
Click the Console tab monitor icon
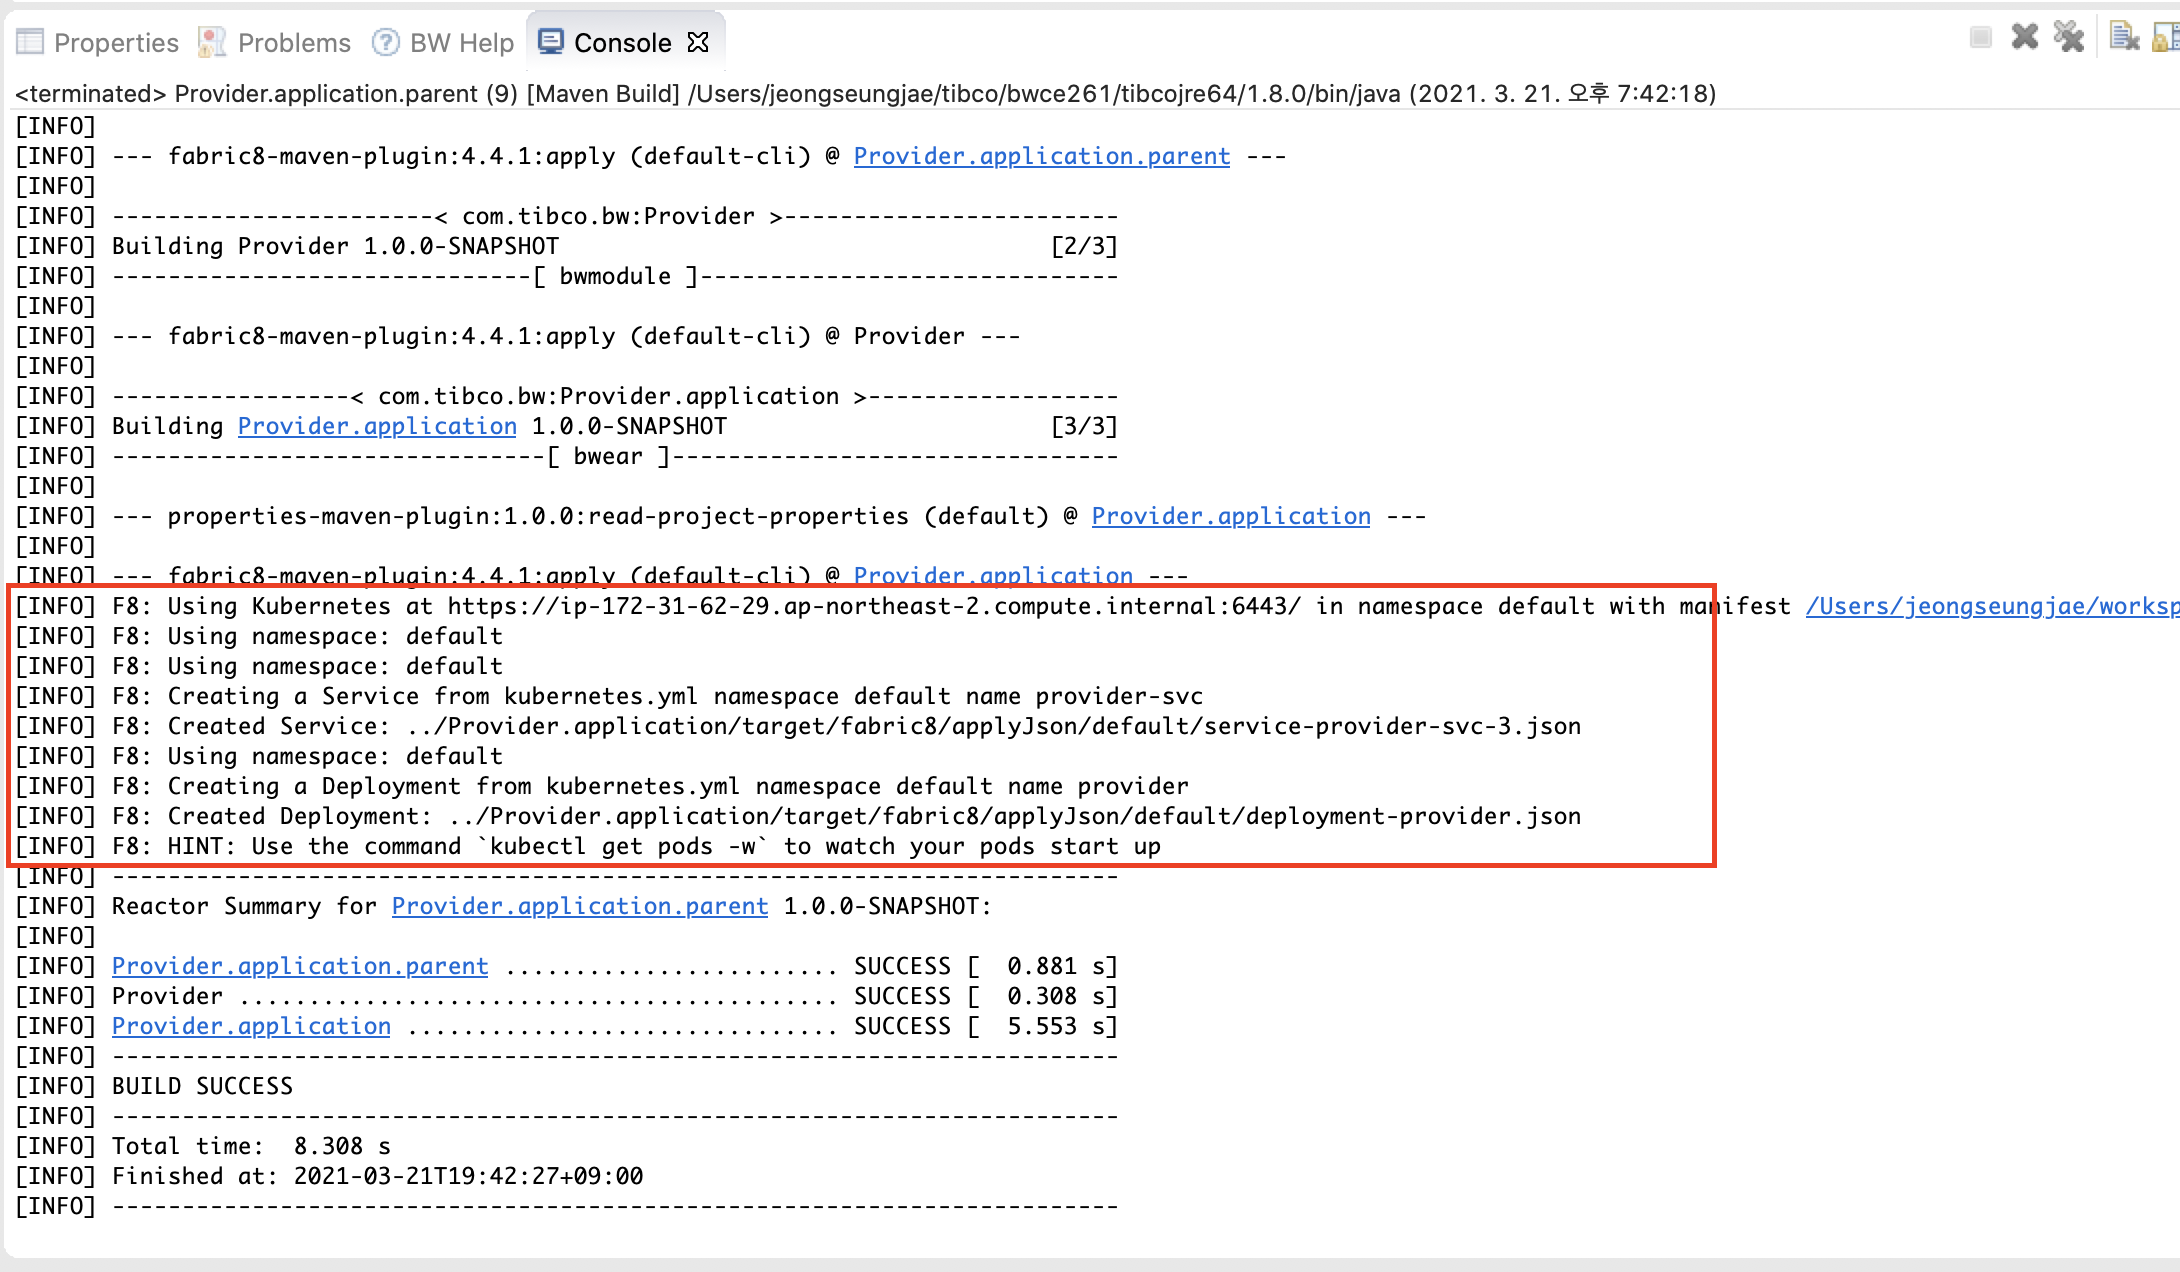point(551,42)
